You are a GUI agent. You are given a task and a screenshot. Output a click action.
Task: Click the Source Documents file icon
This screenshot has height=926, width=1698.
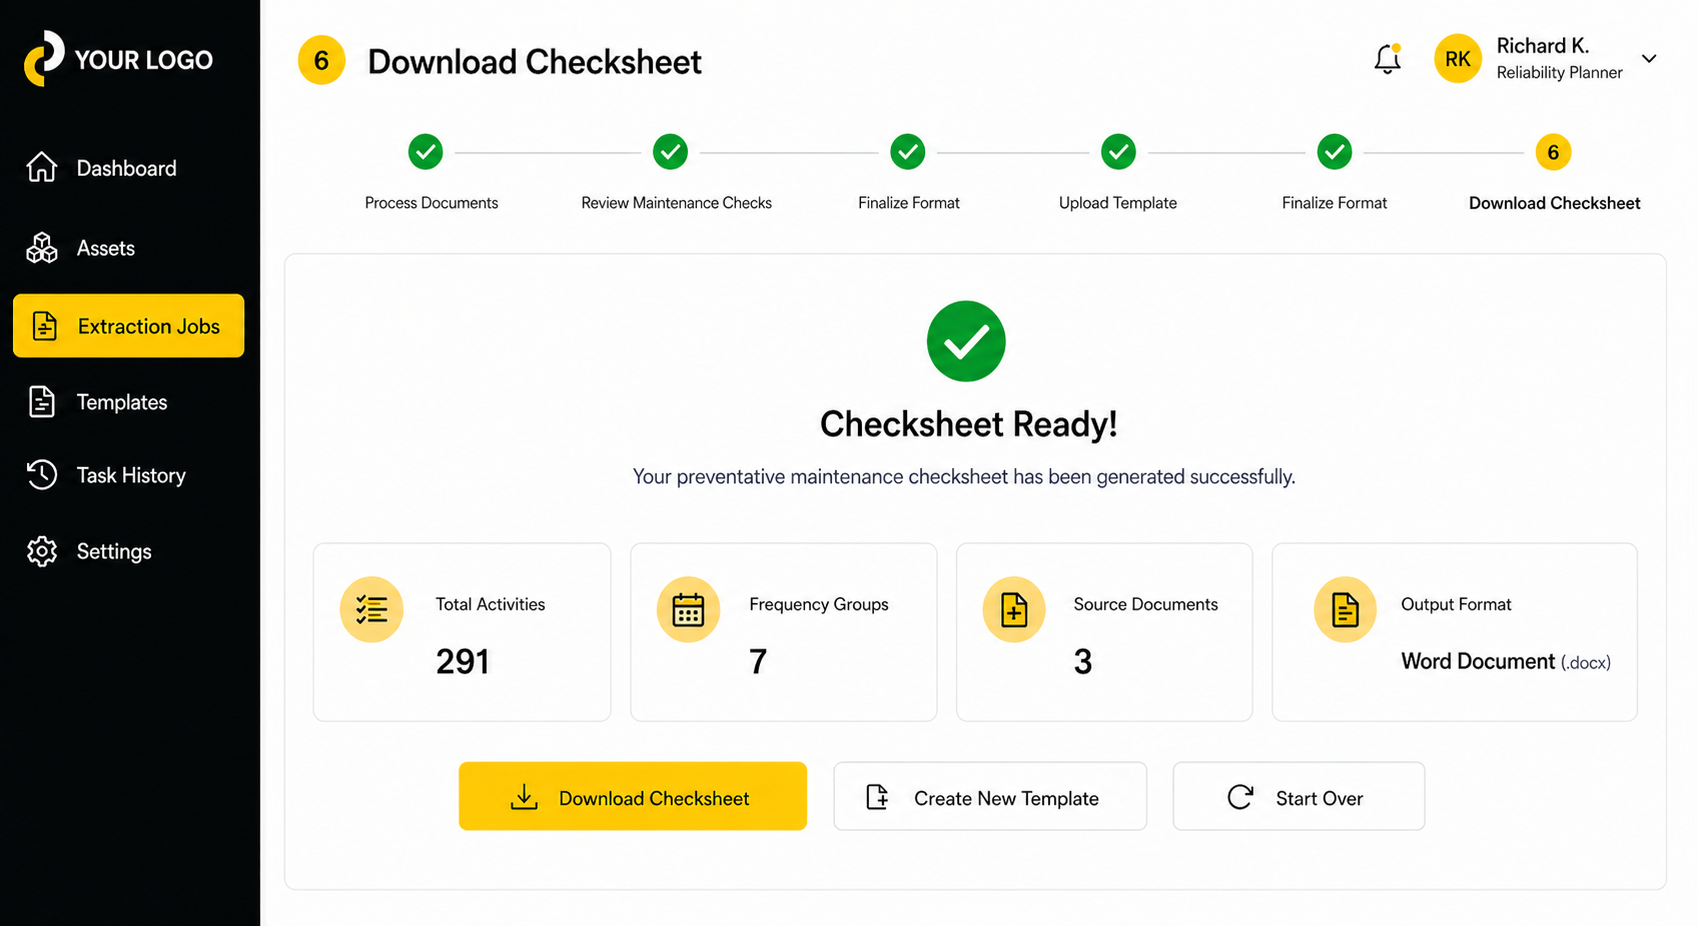[1014, 609]
